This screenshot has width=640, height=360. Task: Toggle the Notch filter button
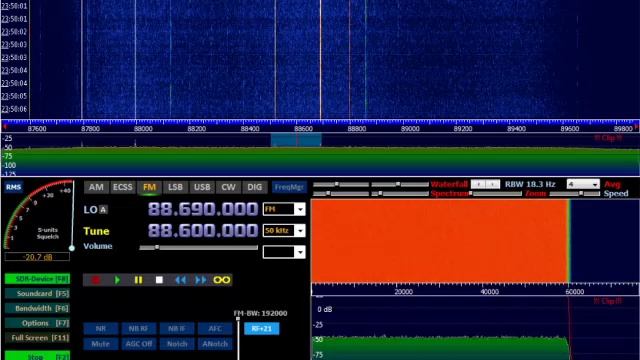[177, 344]
